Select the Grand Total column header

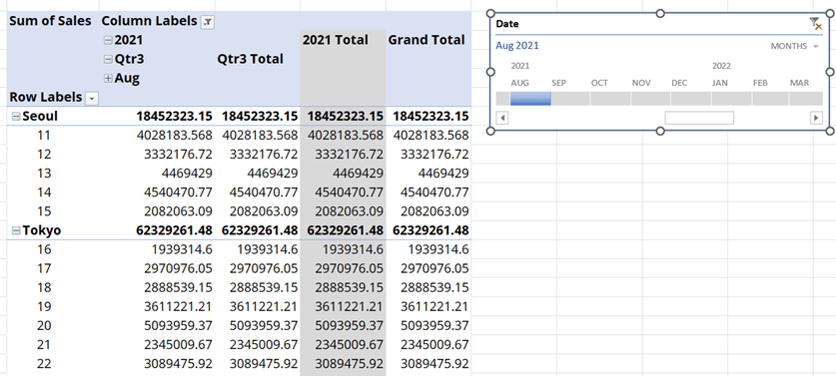427,40
